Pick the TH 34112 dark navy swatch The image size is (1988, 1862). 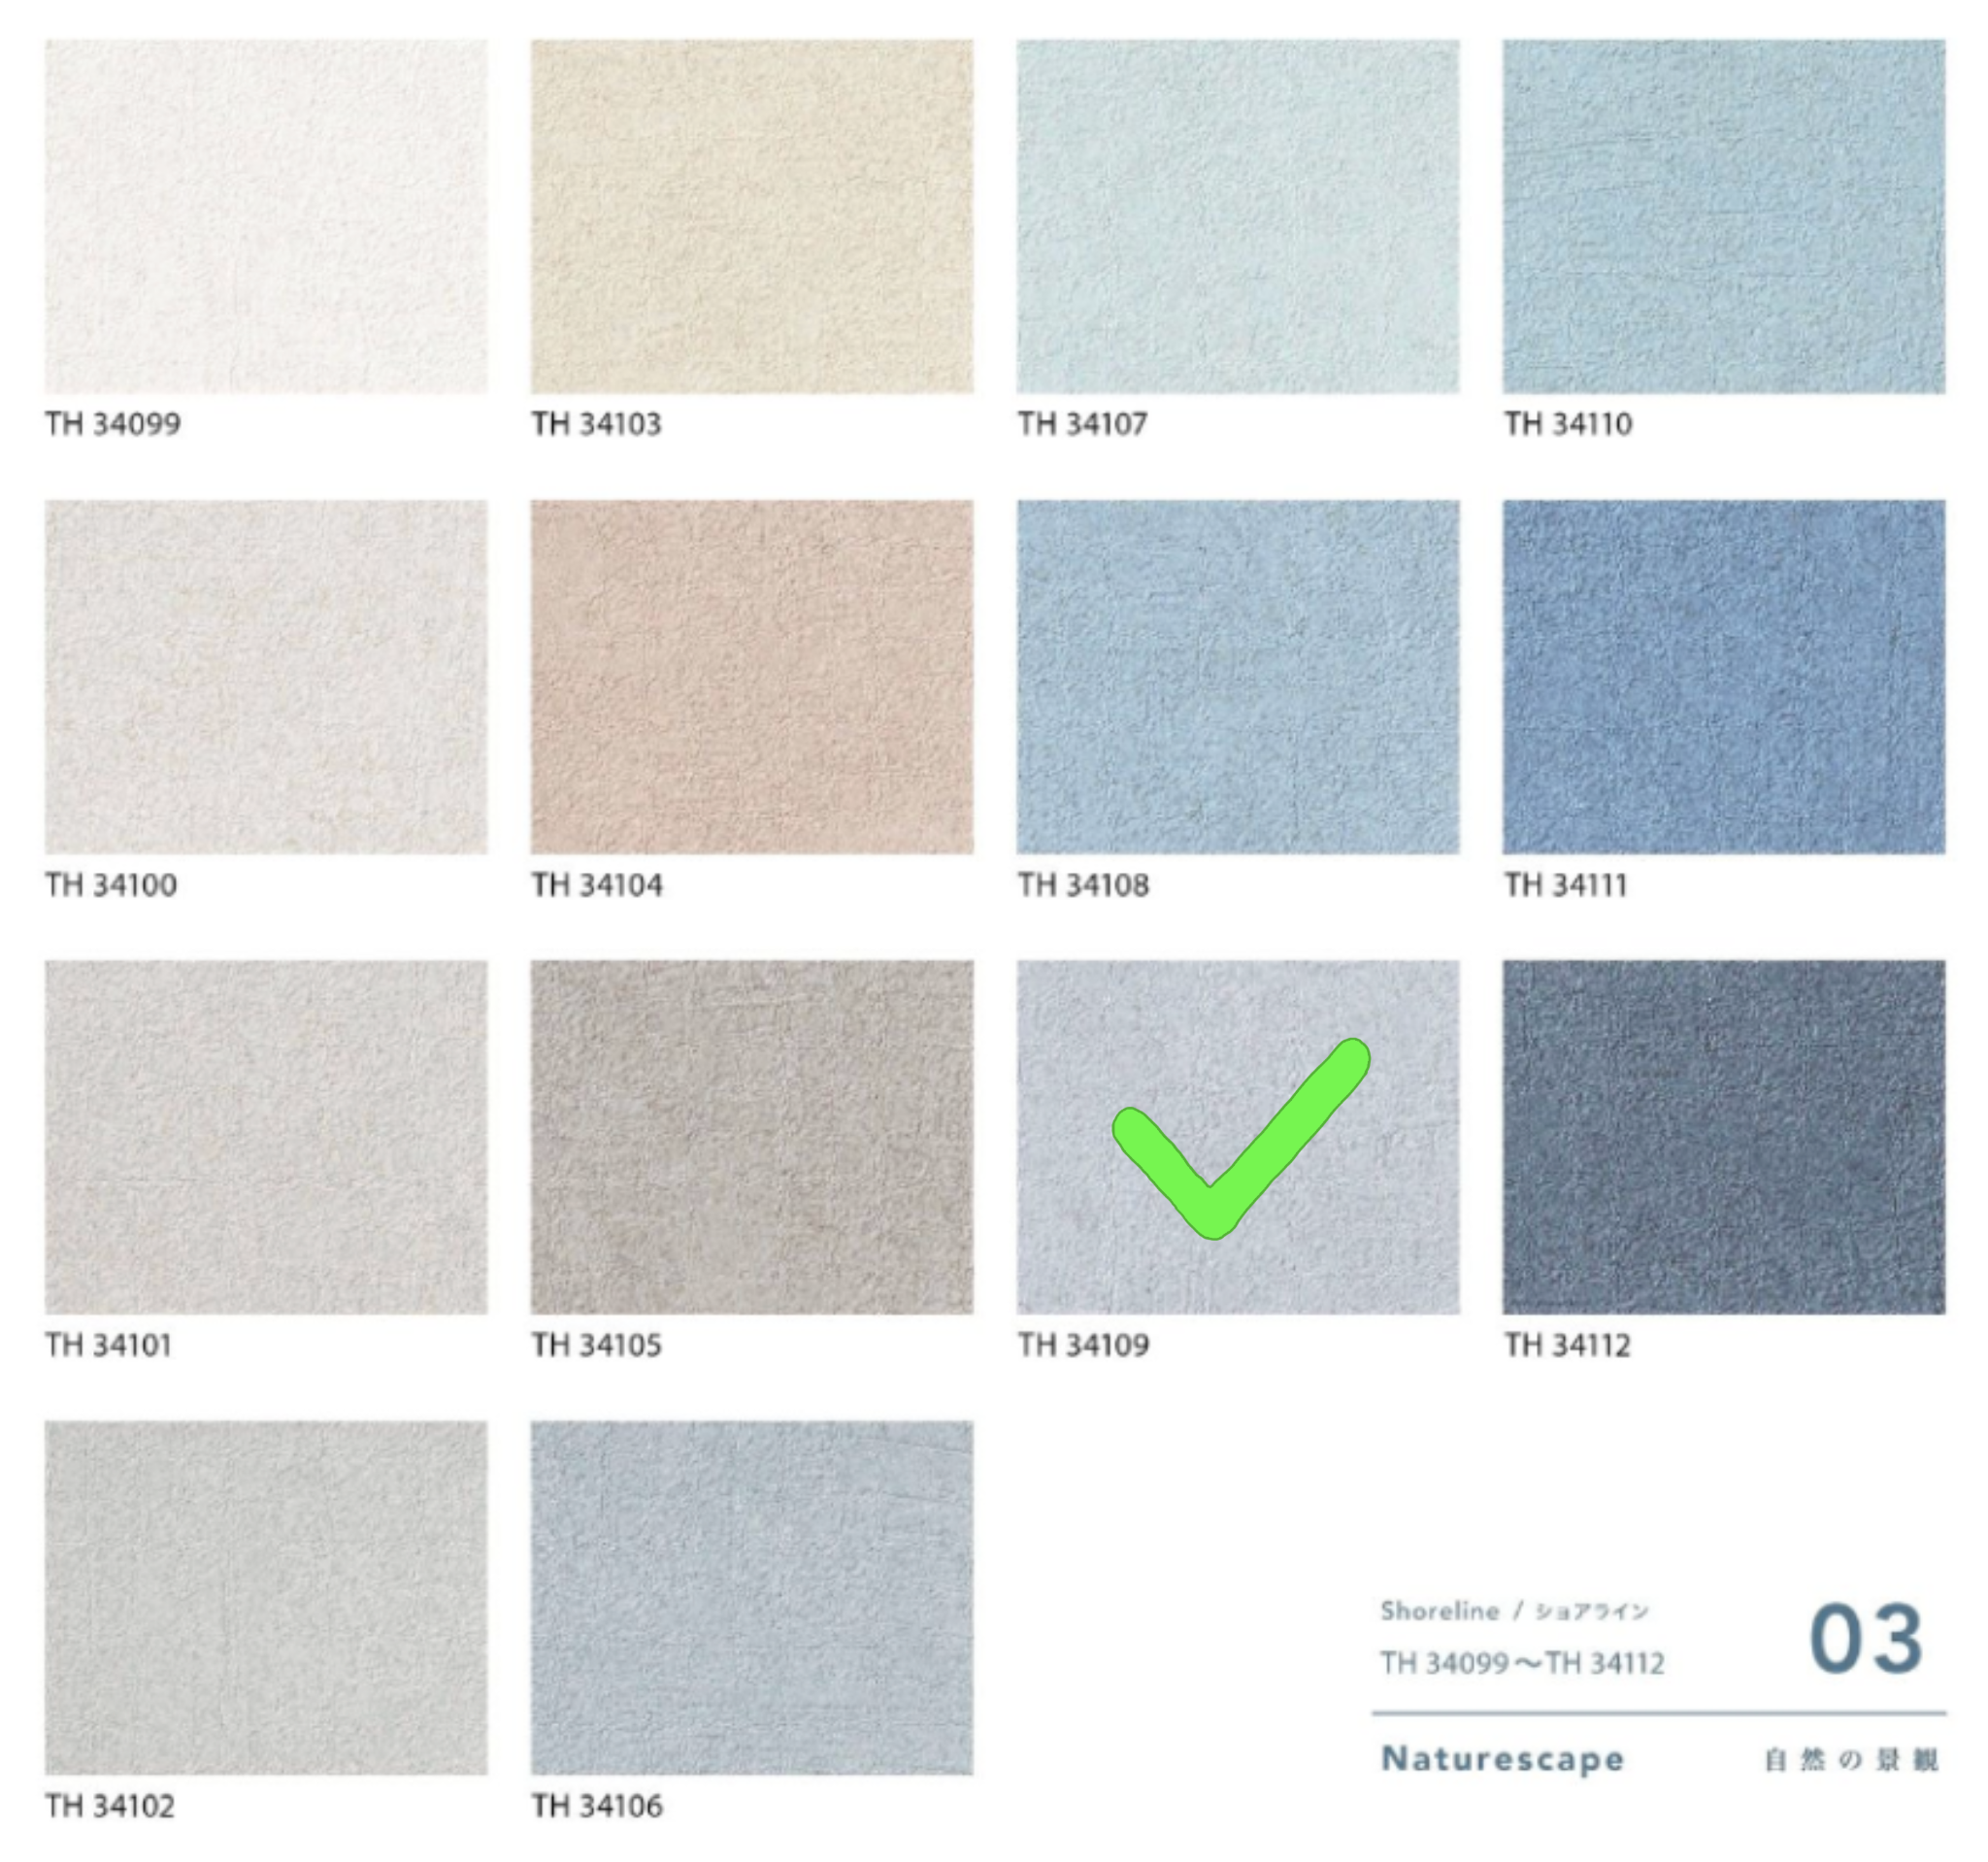coord(1723,1137)
